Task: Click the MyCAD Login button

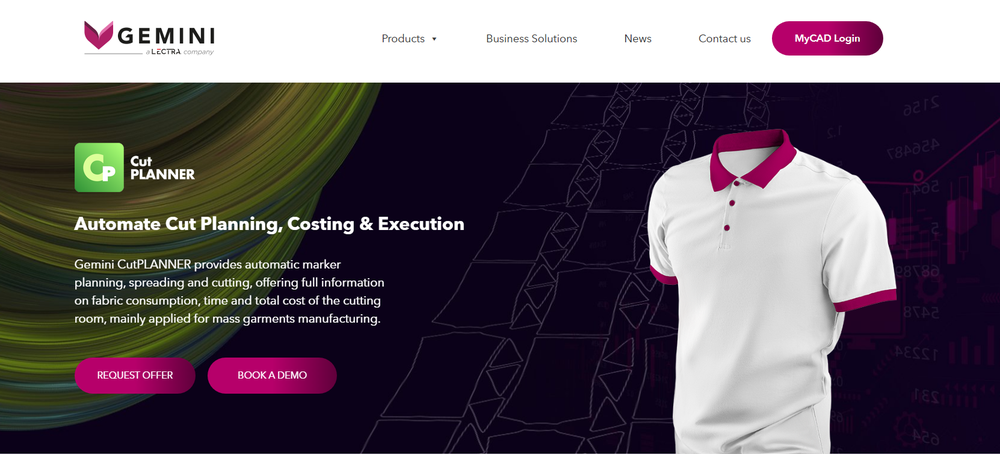Action: click(x=827, y=38)
